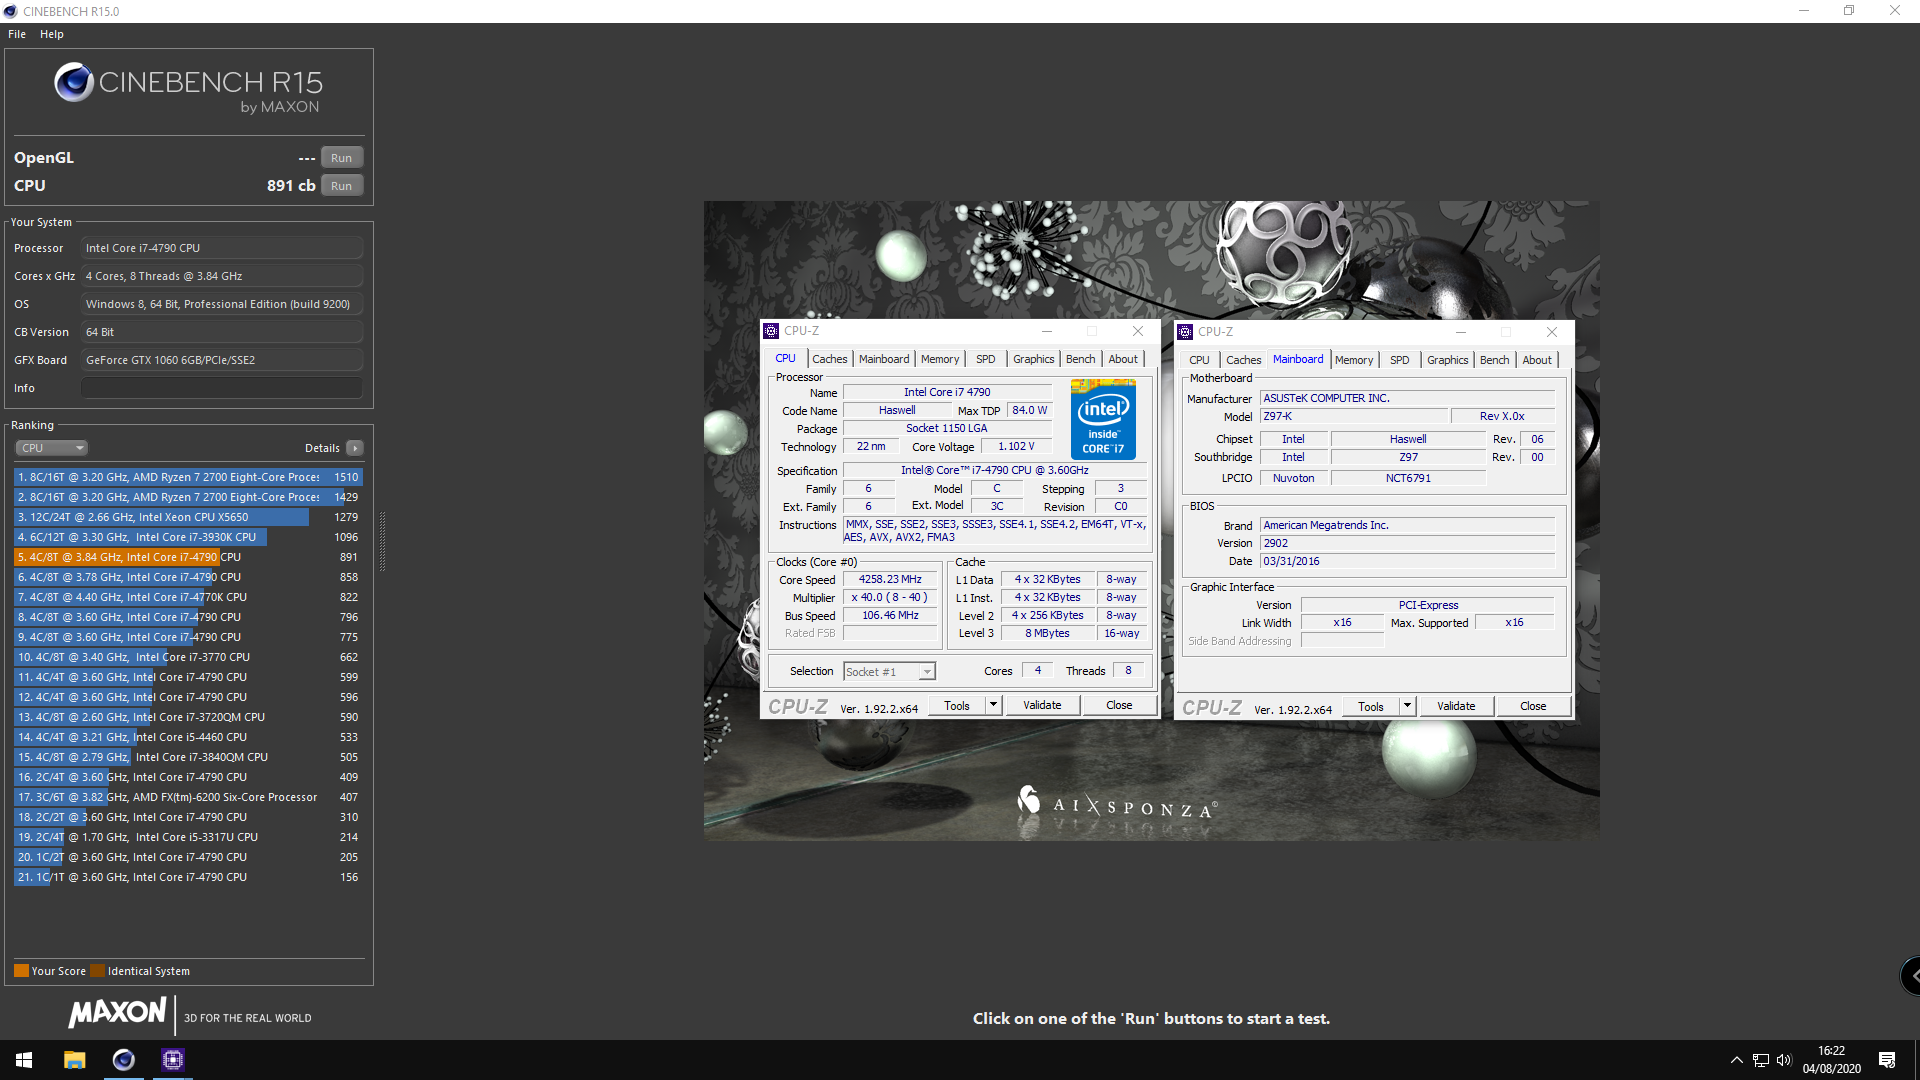Open the CPU-Z app from the taskbar
The width and height of the screenshot is (1920, 1080).
(x=173, y=1060)
